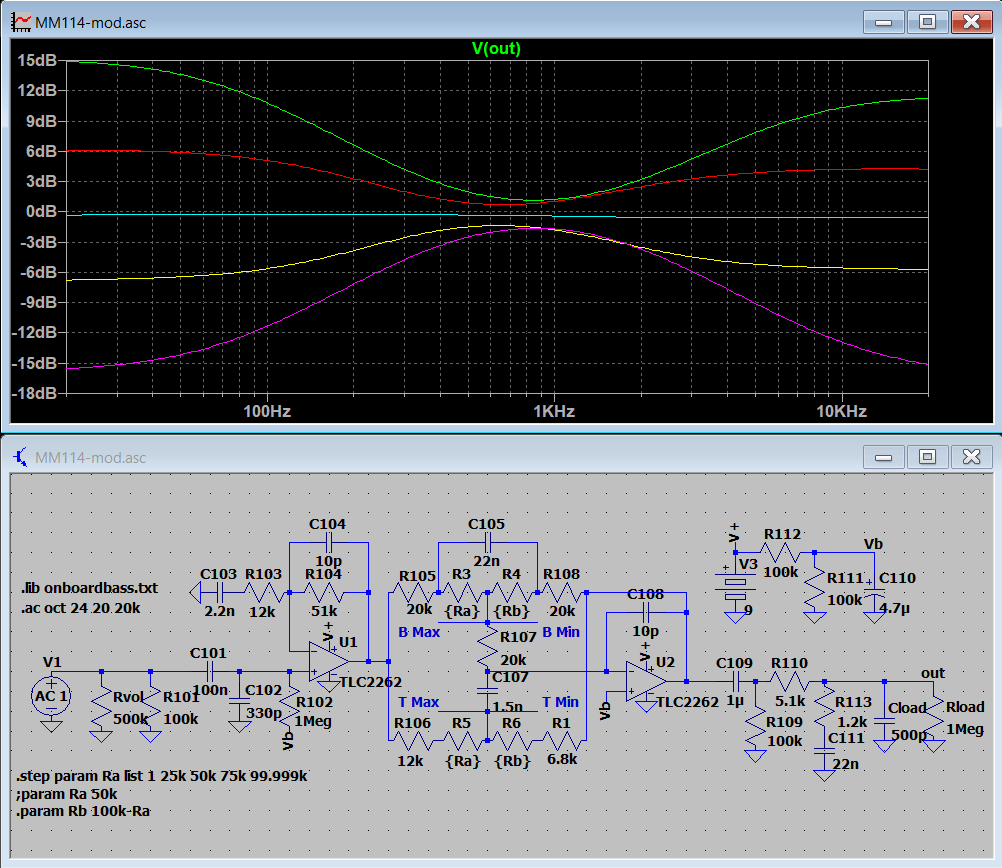Select the V1 AC voltage source symbol

[x=51, y=696]
